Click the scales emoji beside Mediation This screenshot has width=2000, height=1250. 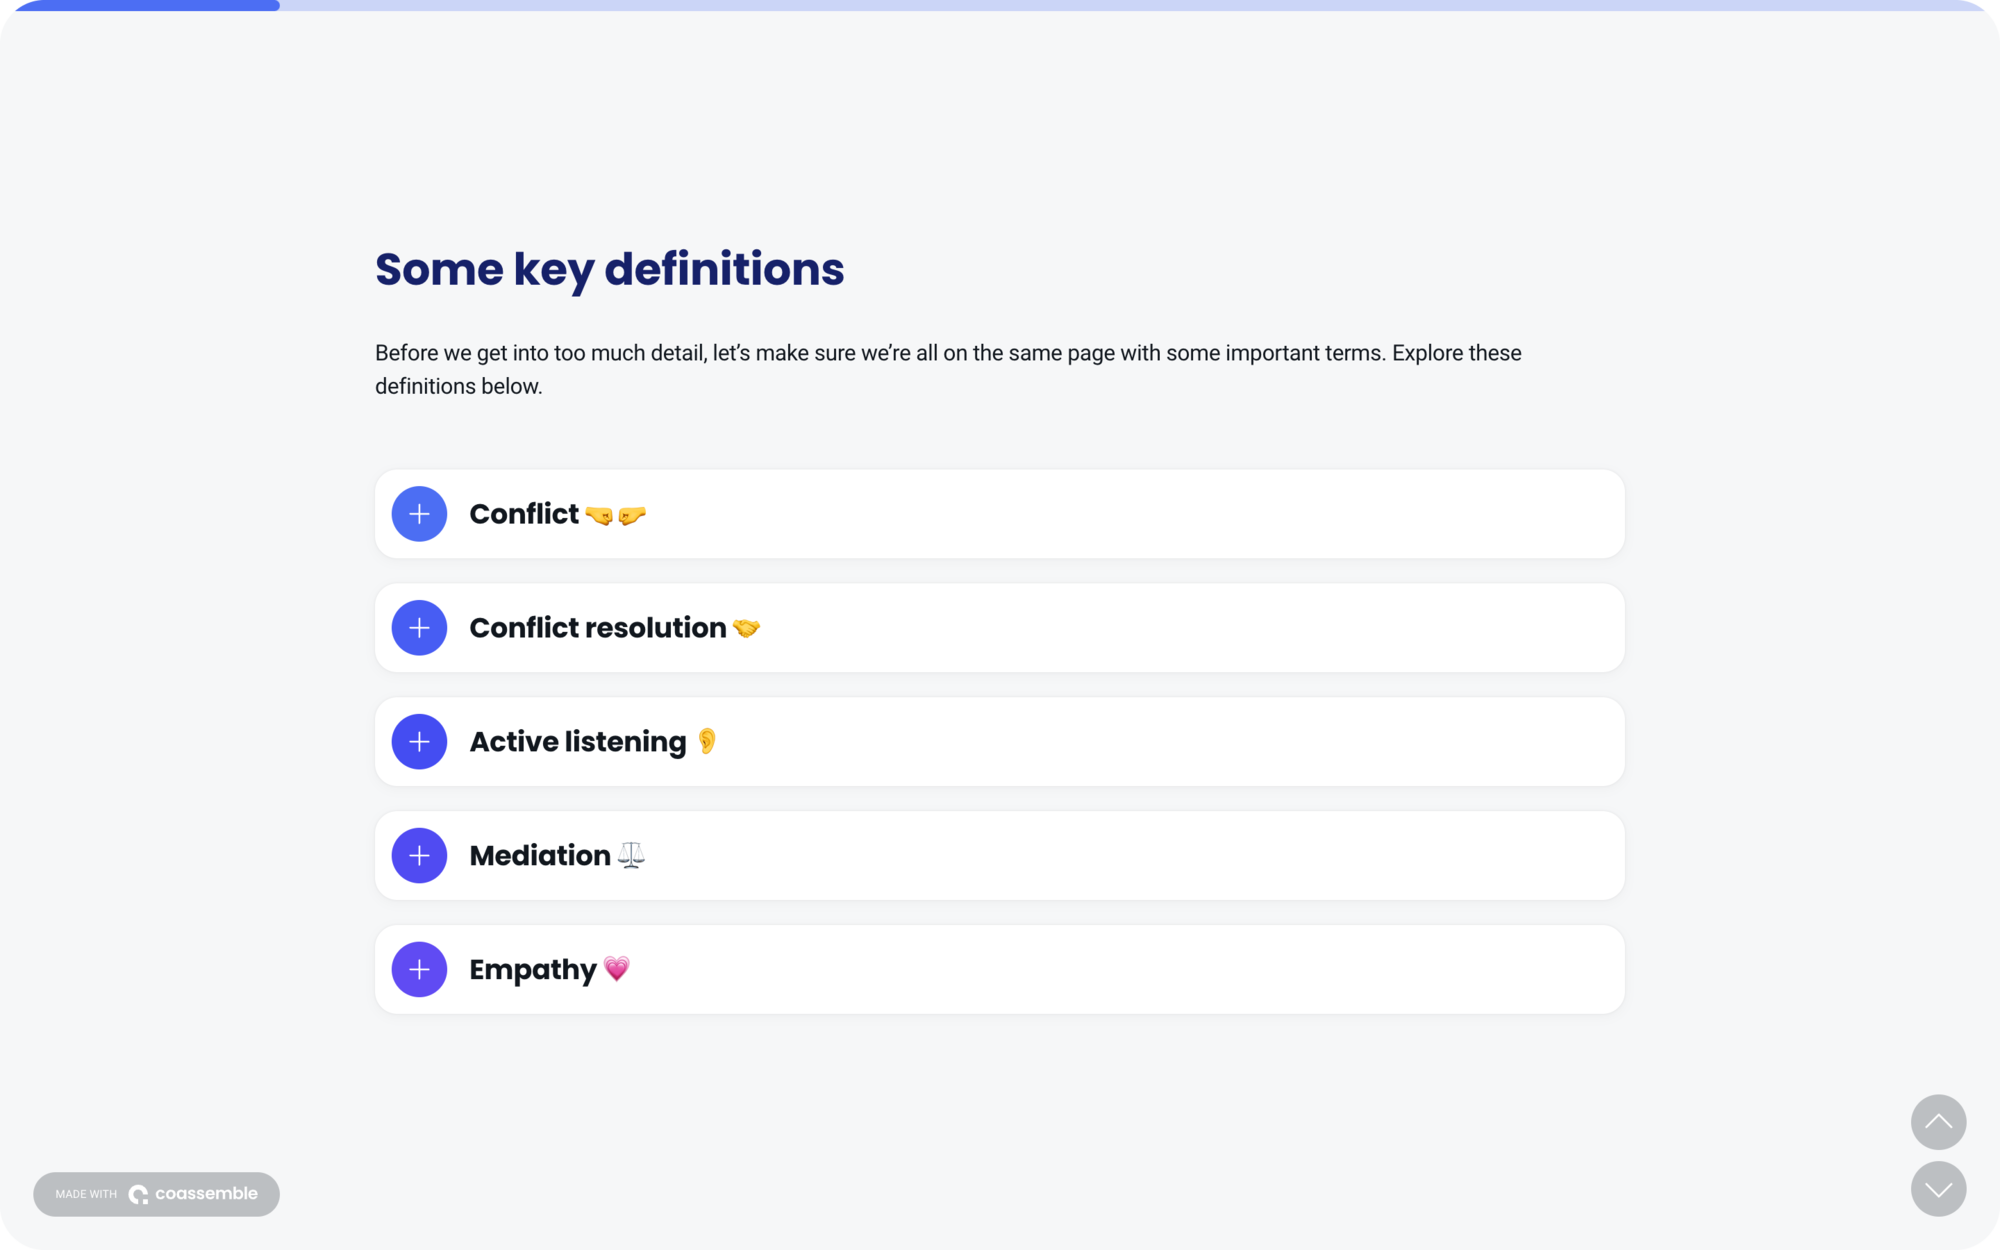coord(631,855)
